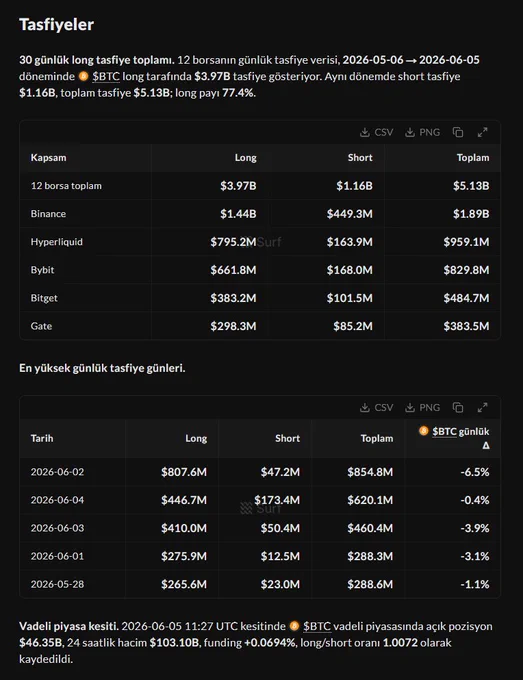
Task: Copy the exchange liquidation table
Action: coord(458,132)
